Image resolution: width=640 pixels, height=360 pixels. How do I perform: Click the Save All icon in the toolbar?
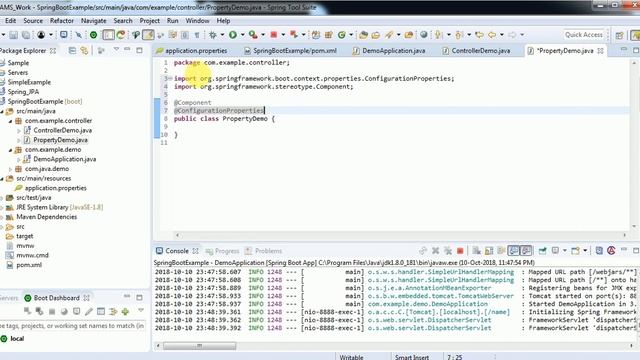pos(26,35)
